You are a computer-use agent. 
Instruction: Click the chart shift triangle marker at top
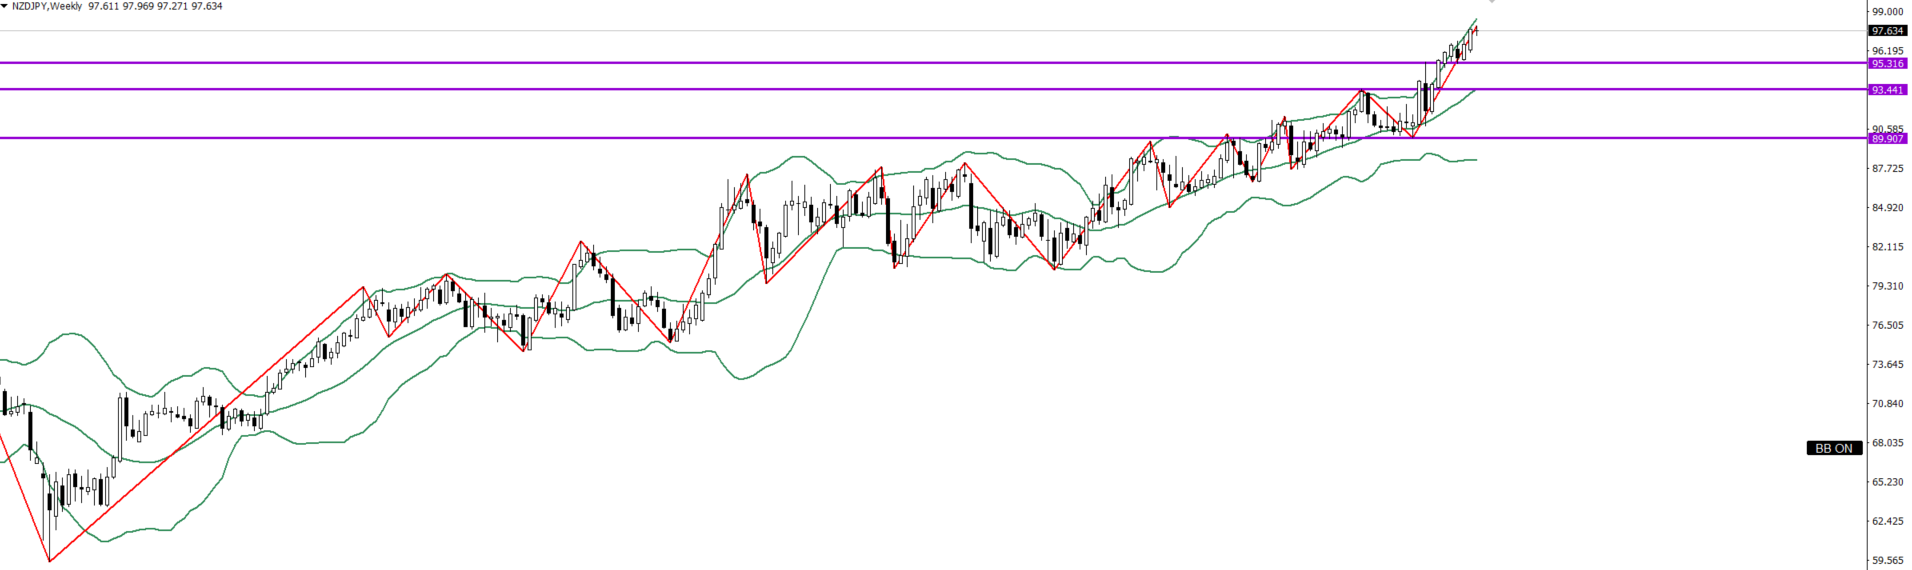(1492, 2)
